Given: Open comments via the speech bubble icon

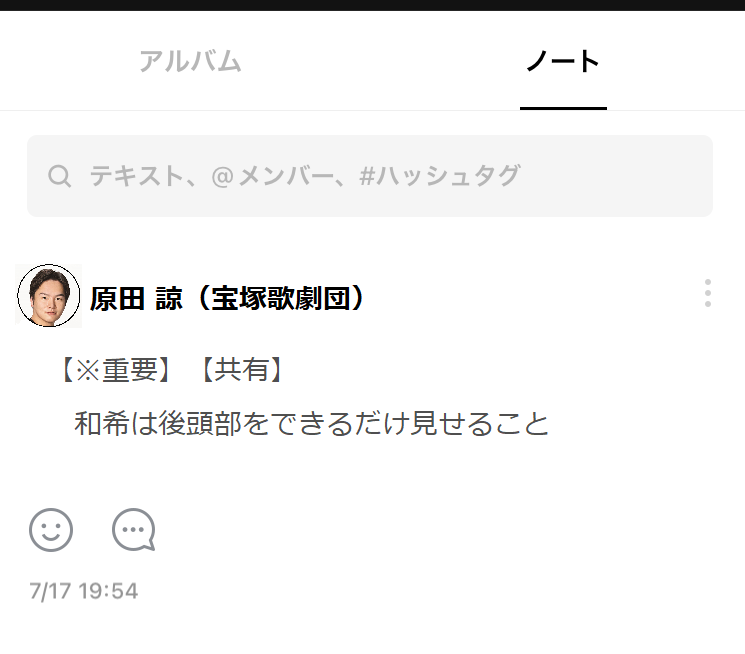Looking at the screenshot, I should 134,530.
